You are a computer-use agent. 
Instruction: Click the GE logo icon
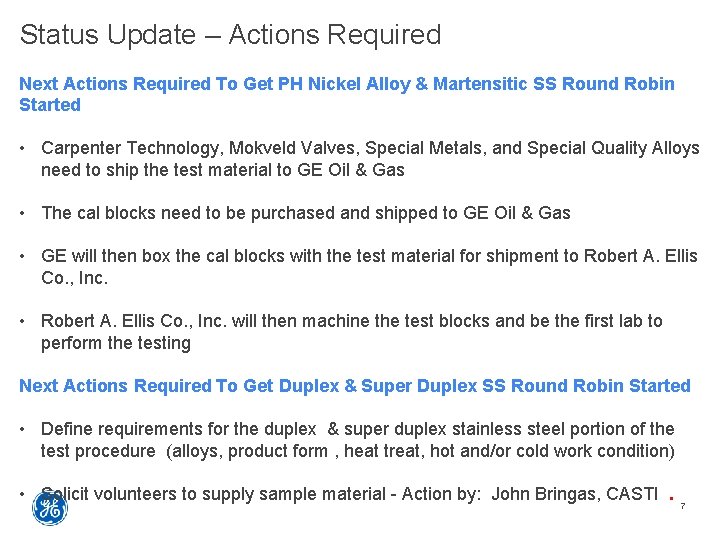point(50,509)
